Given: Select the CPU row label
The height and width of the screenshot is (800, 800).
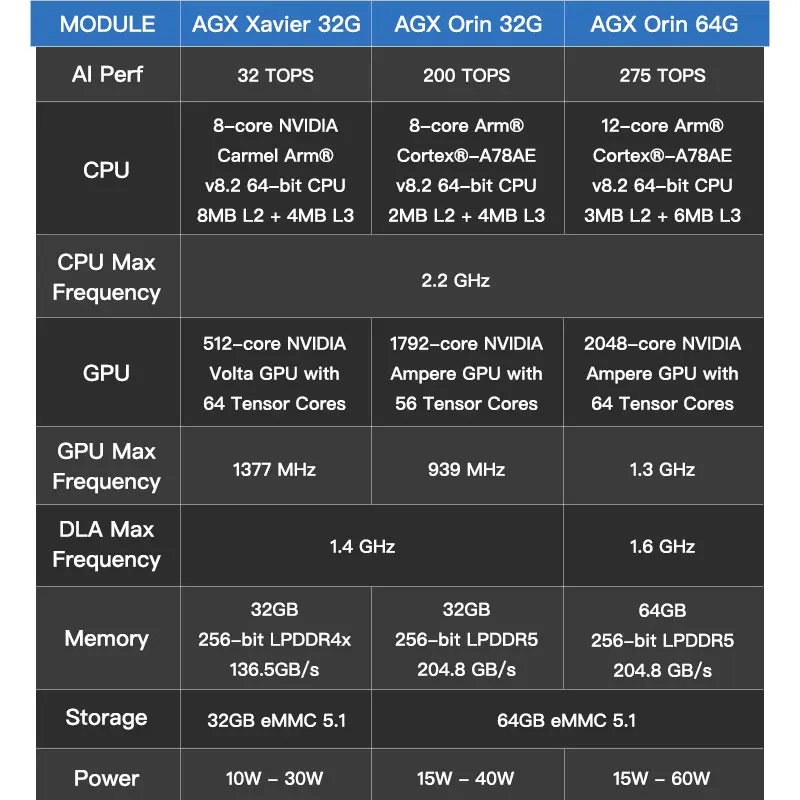Looking at the screenshot, I should [x=107, y=170].
